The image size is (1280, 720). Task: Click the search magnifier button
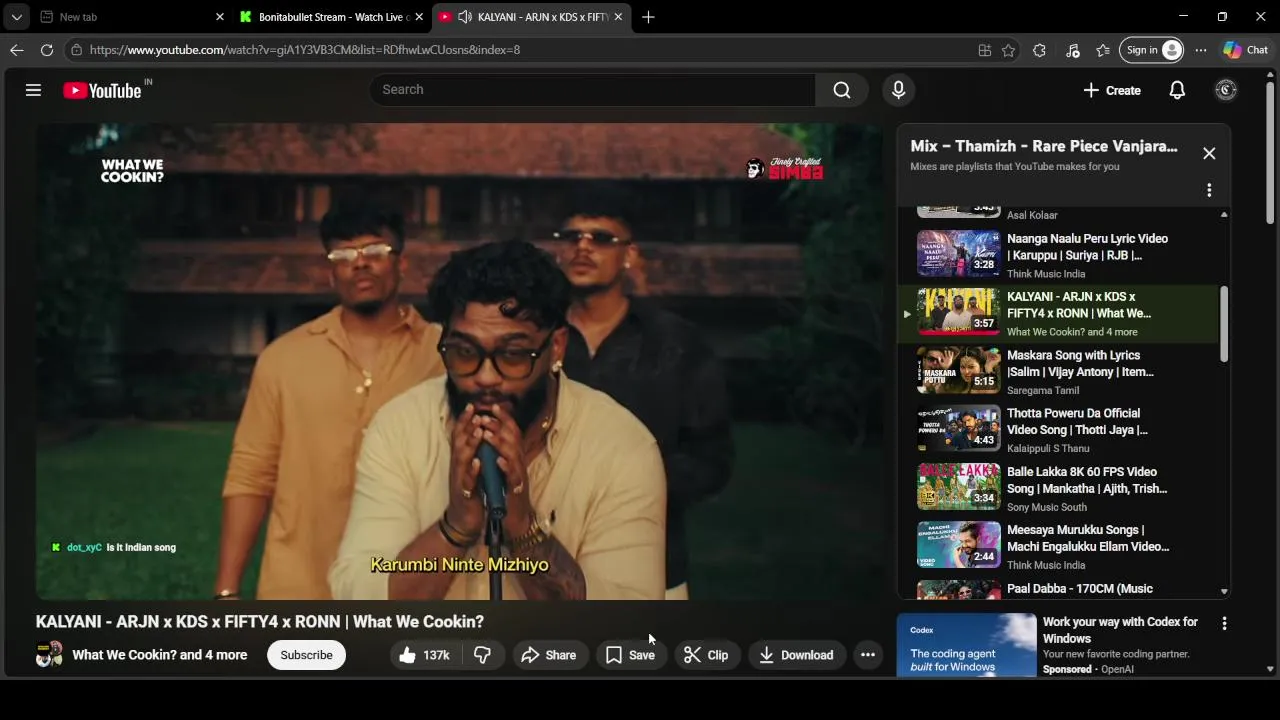[x=842, y=90]
